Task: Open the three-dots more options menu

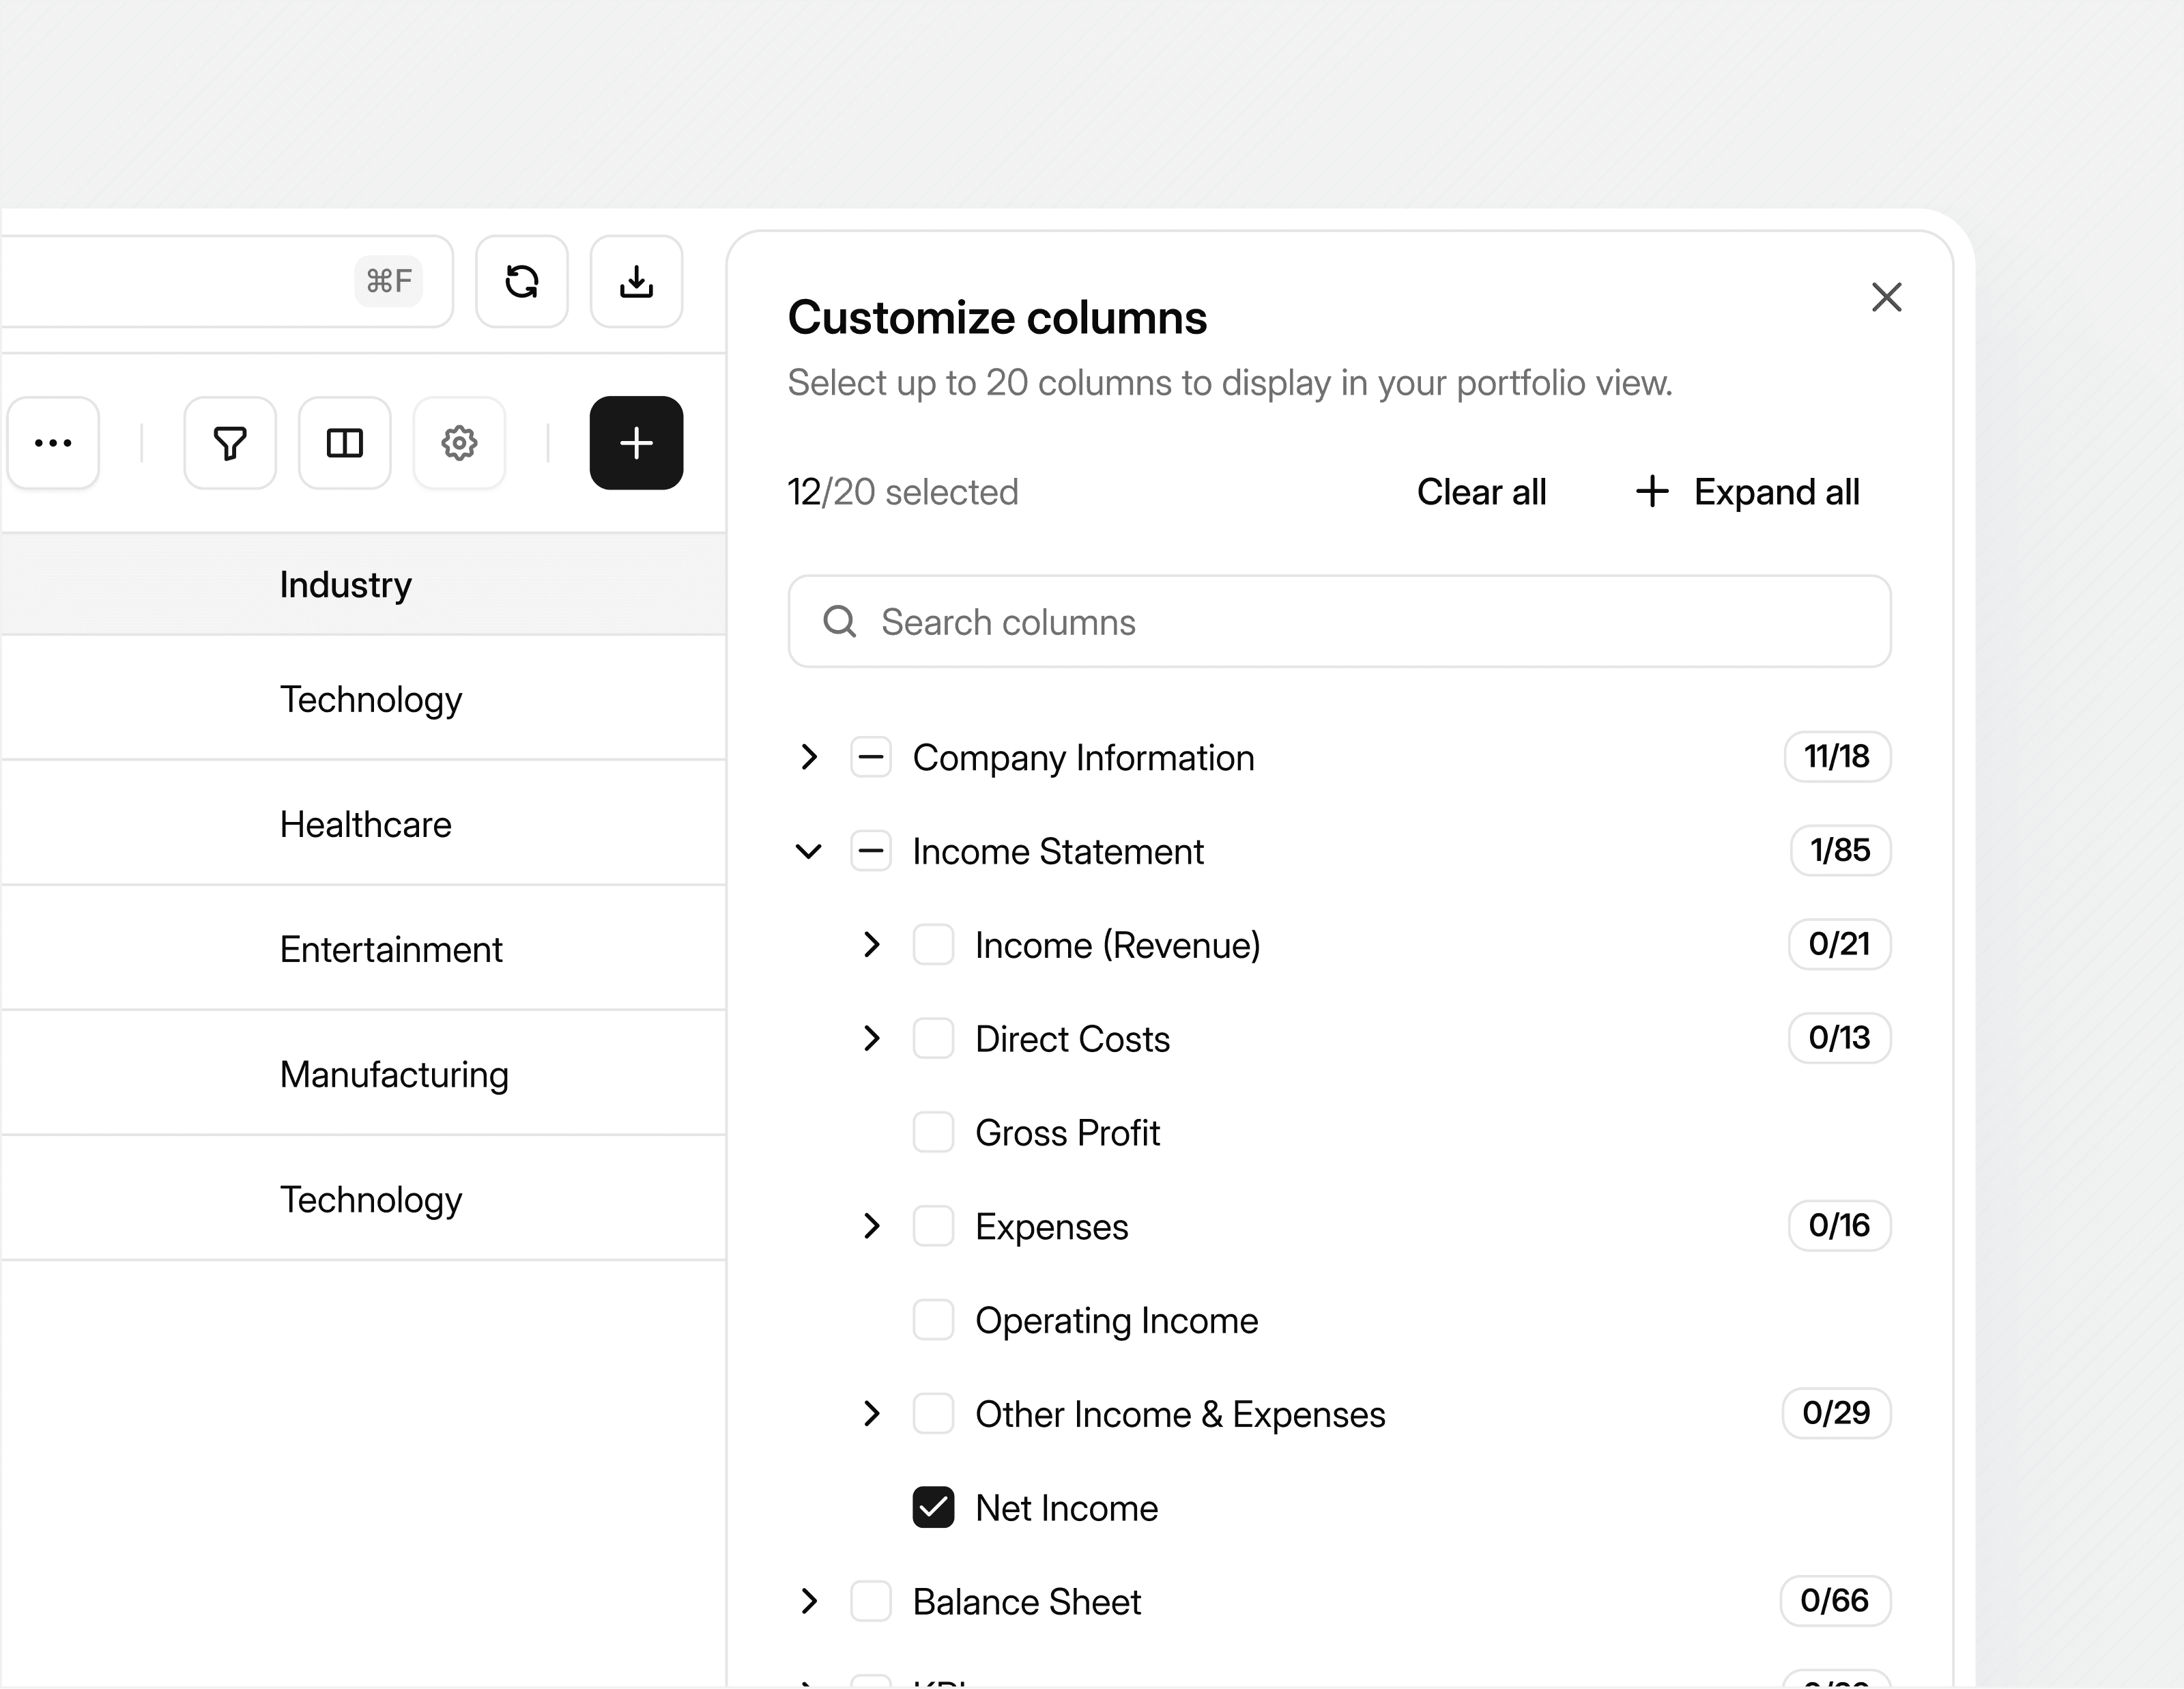Action: [x=53, y=443]
